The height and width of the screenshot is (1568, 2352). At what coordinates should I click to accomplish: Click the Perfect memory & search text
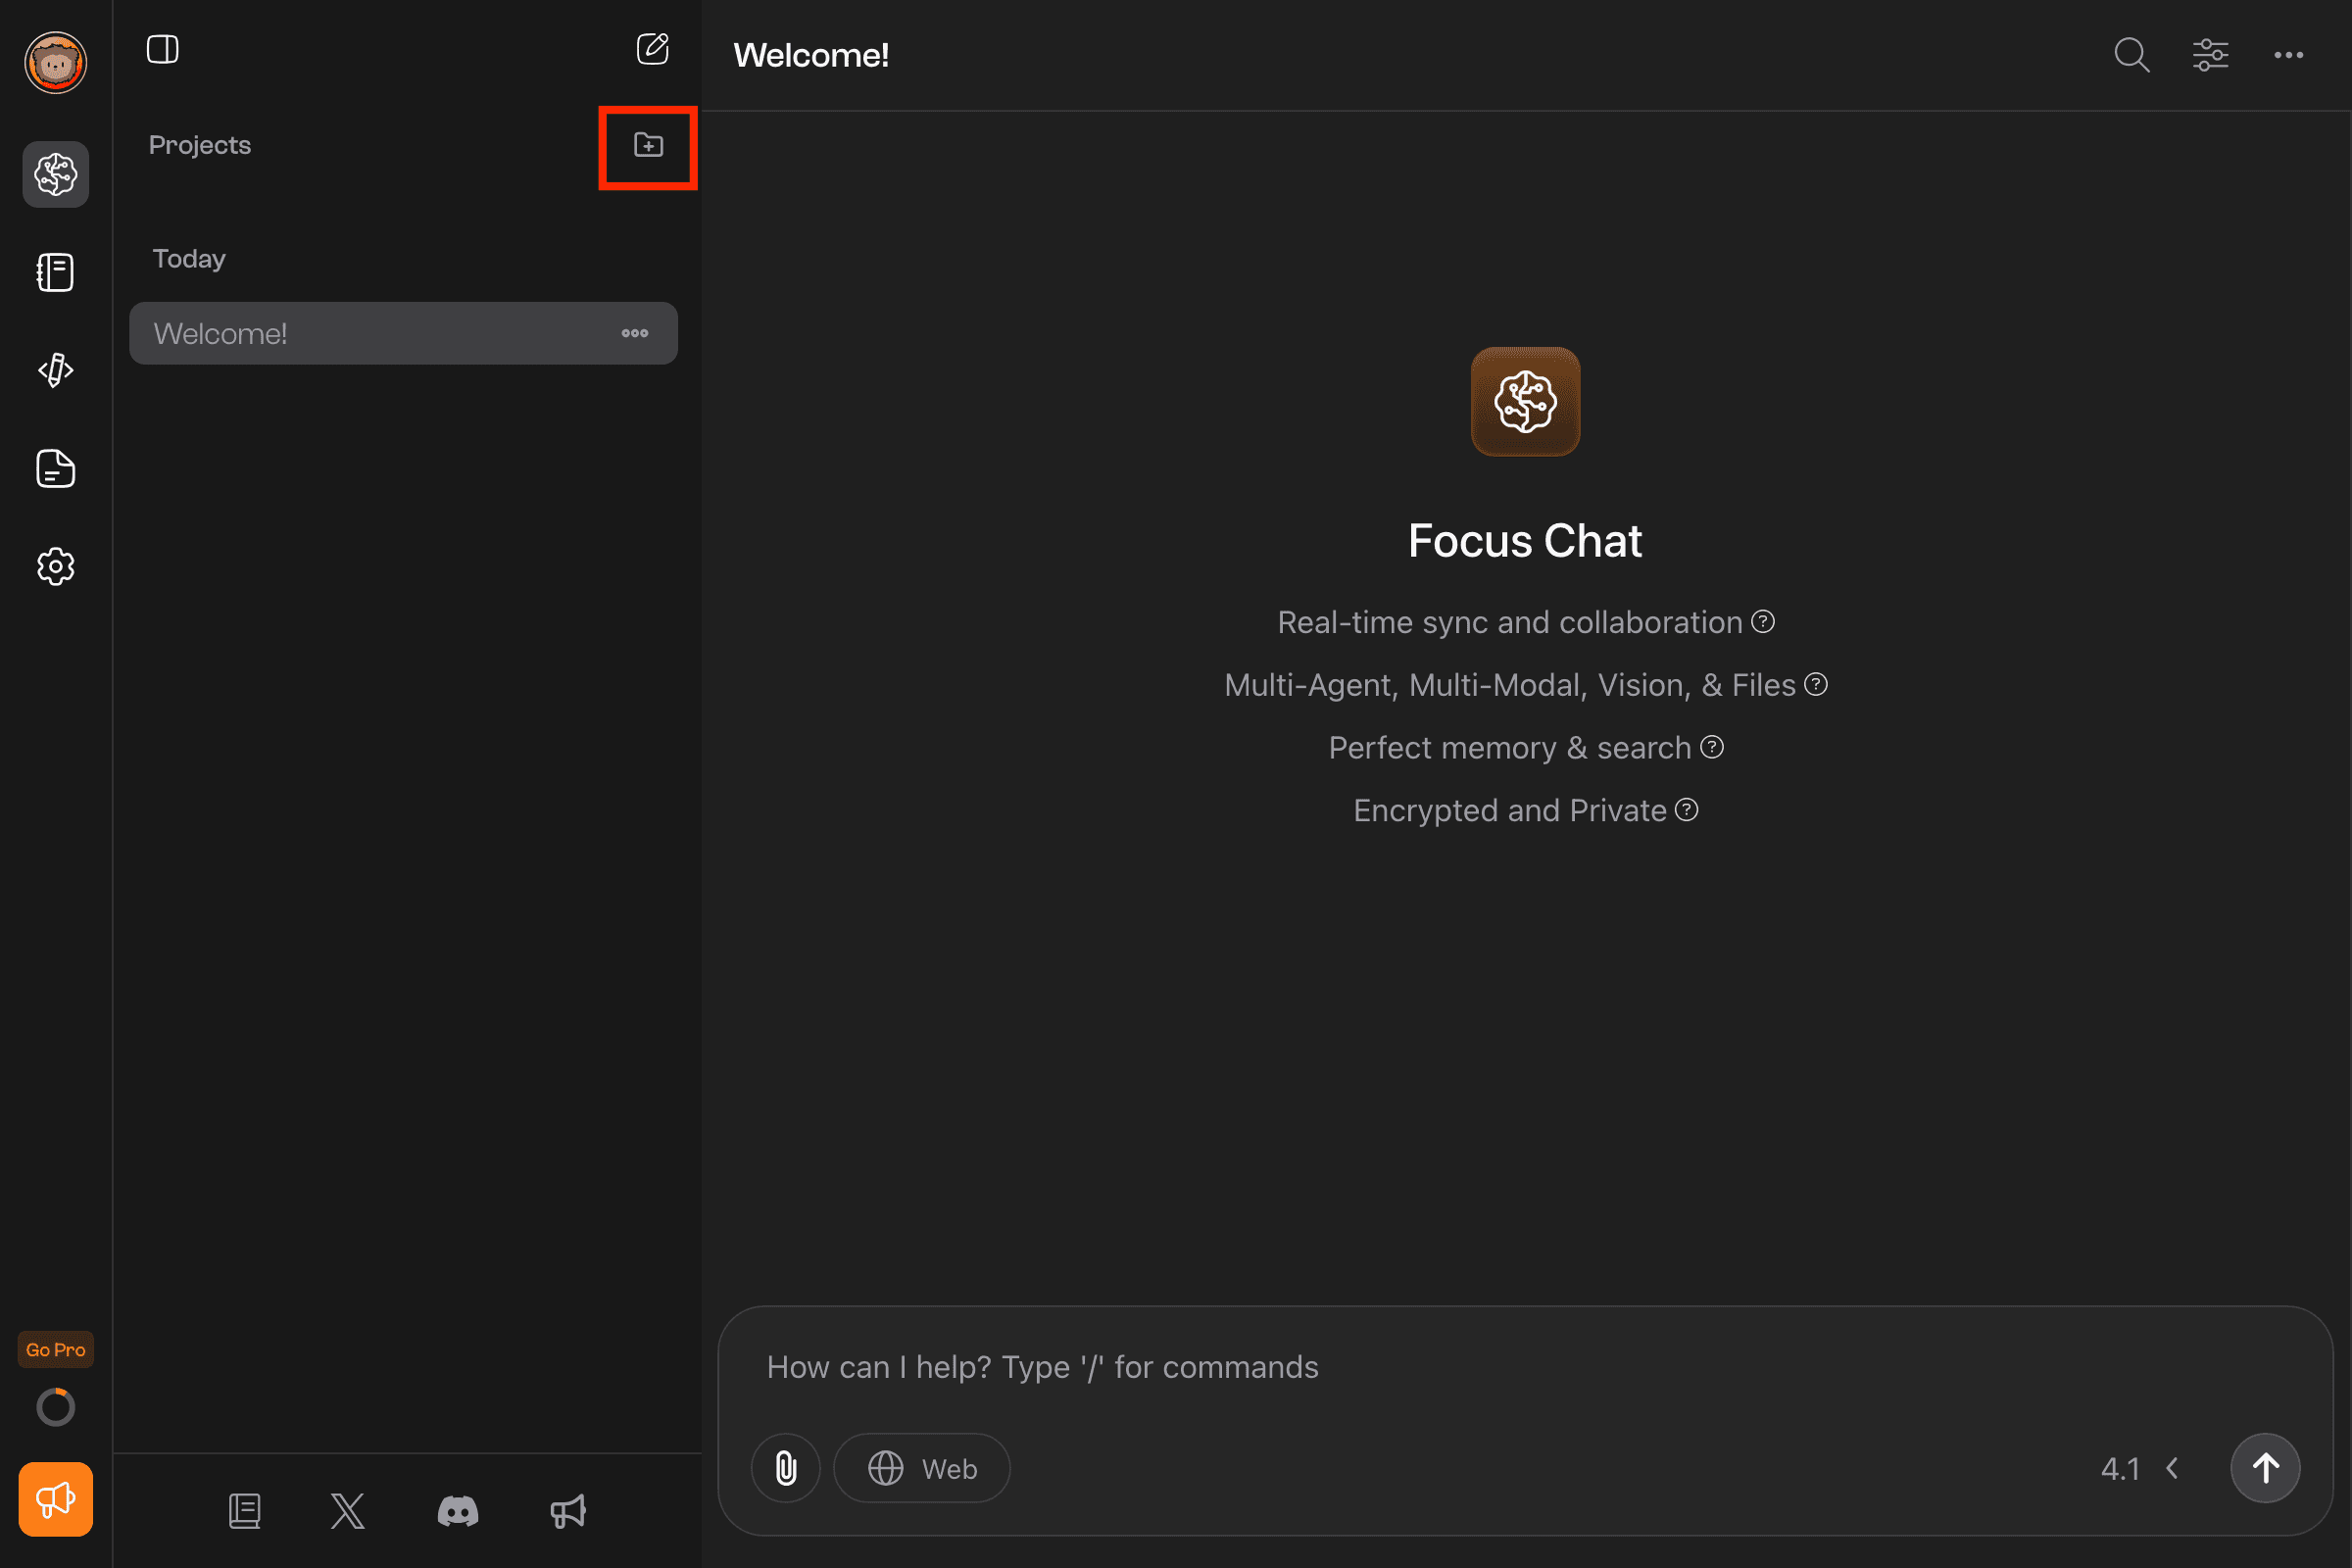coord(1510,748)
